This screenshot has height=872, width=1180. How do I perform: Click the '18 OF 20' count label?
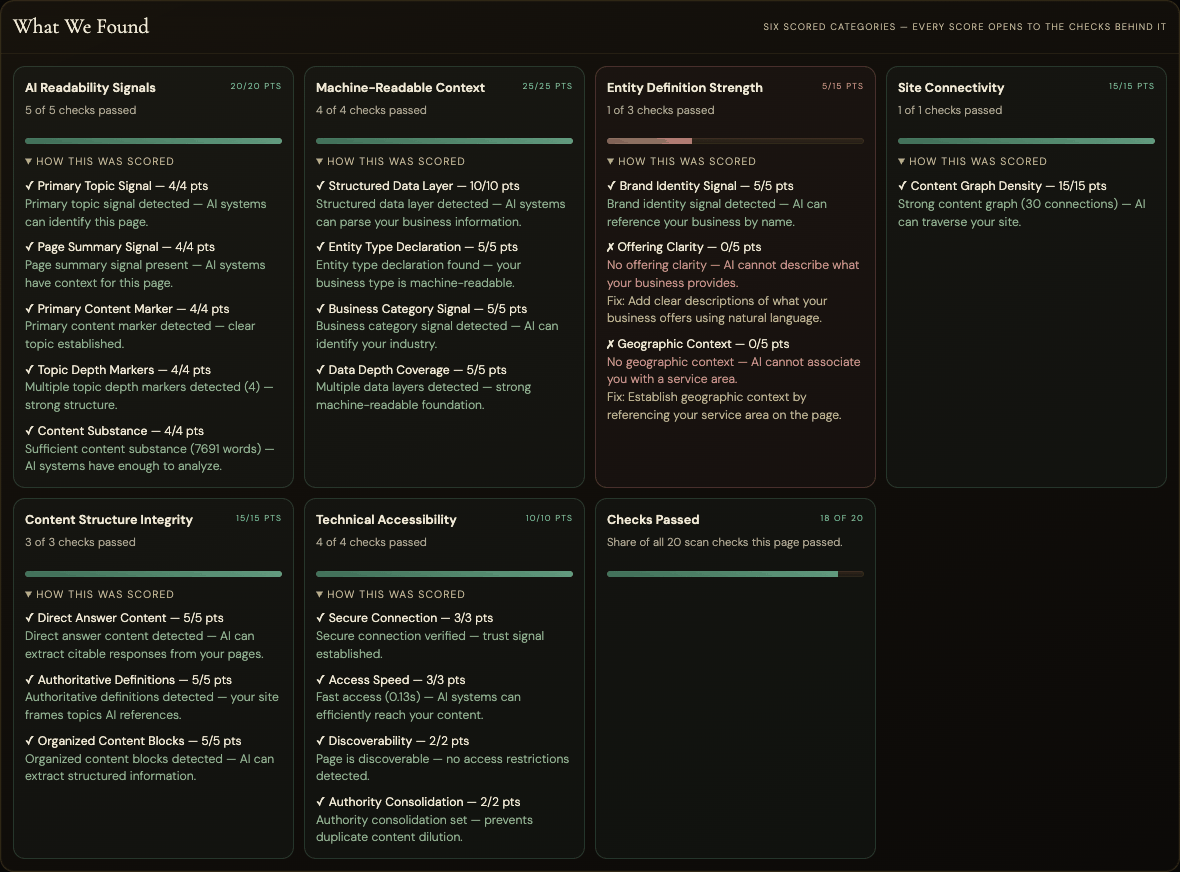[841, 518]
